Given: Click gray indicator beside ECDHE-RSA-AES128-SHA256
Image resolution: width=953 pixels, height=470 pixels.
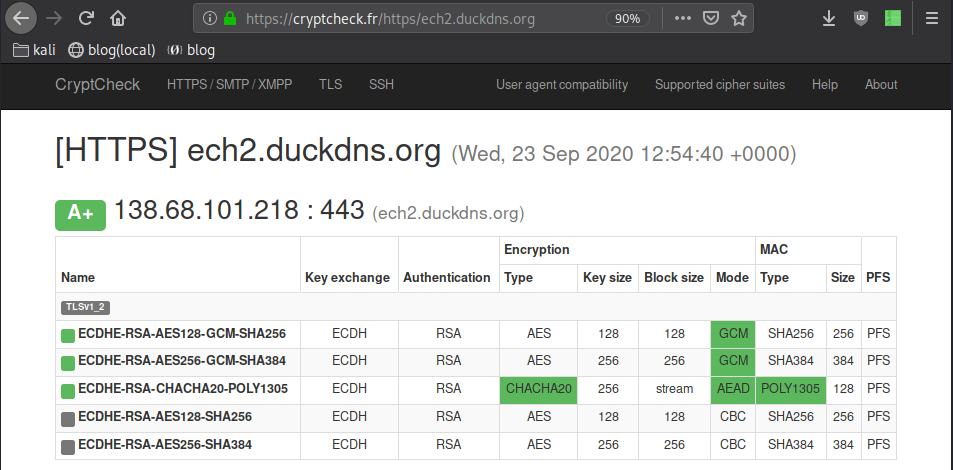Looking at the screenshot, I should point(68,419).
